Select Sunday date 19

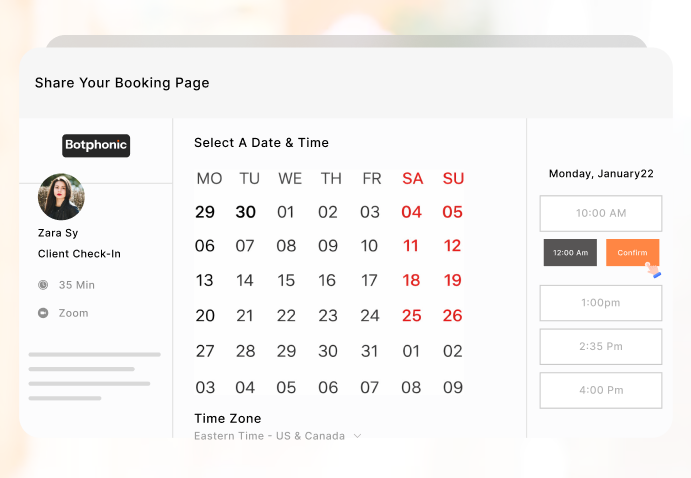click(453, 280)
